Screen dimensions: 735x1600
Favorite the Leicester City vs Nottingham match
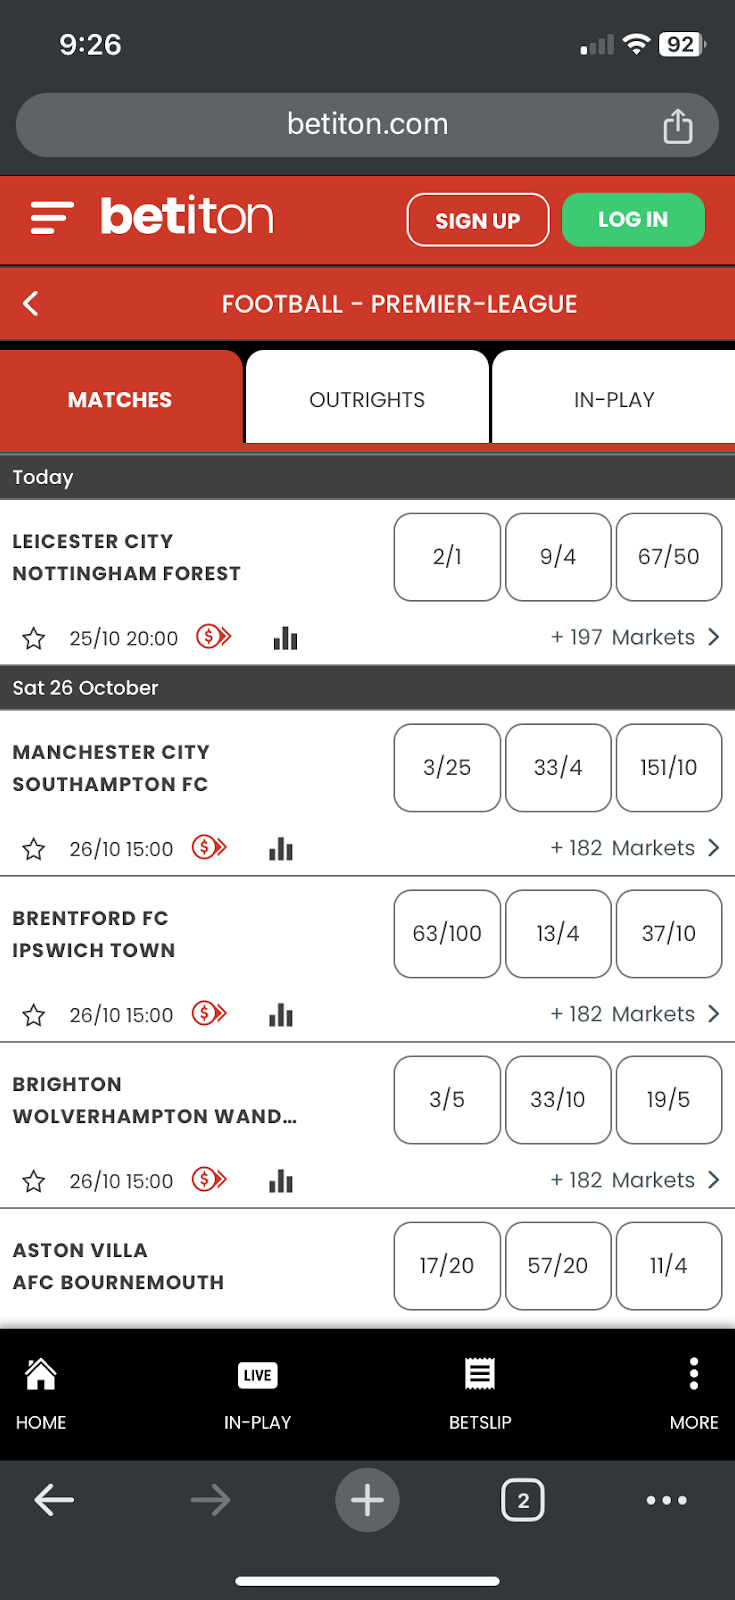(34, 638)
